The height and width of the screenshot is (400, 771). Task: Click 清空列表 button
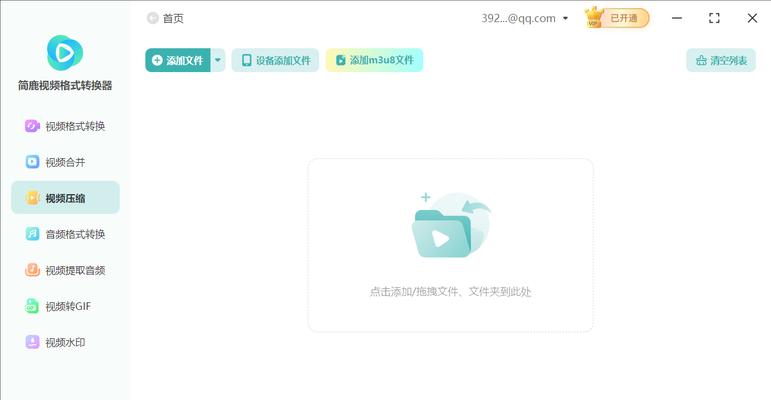pos(721,61)
